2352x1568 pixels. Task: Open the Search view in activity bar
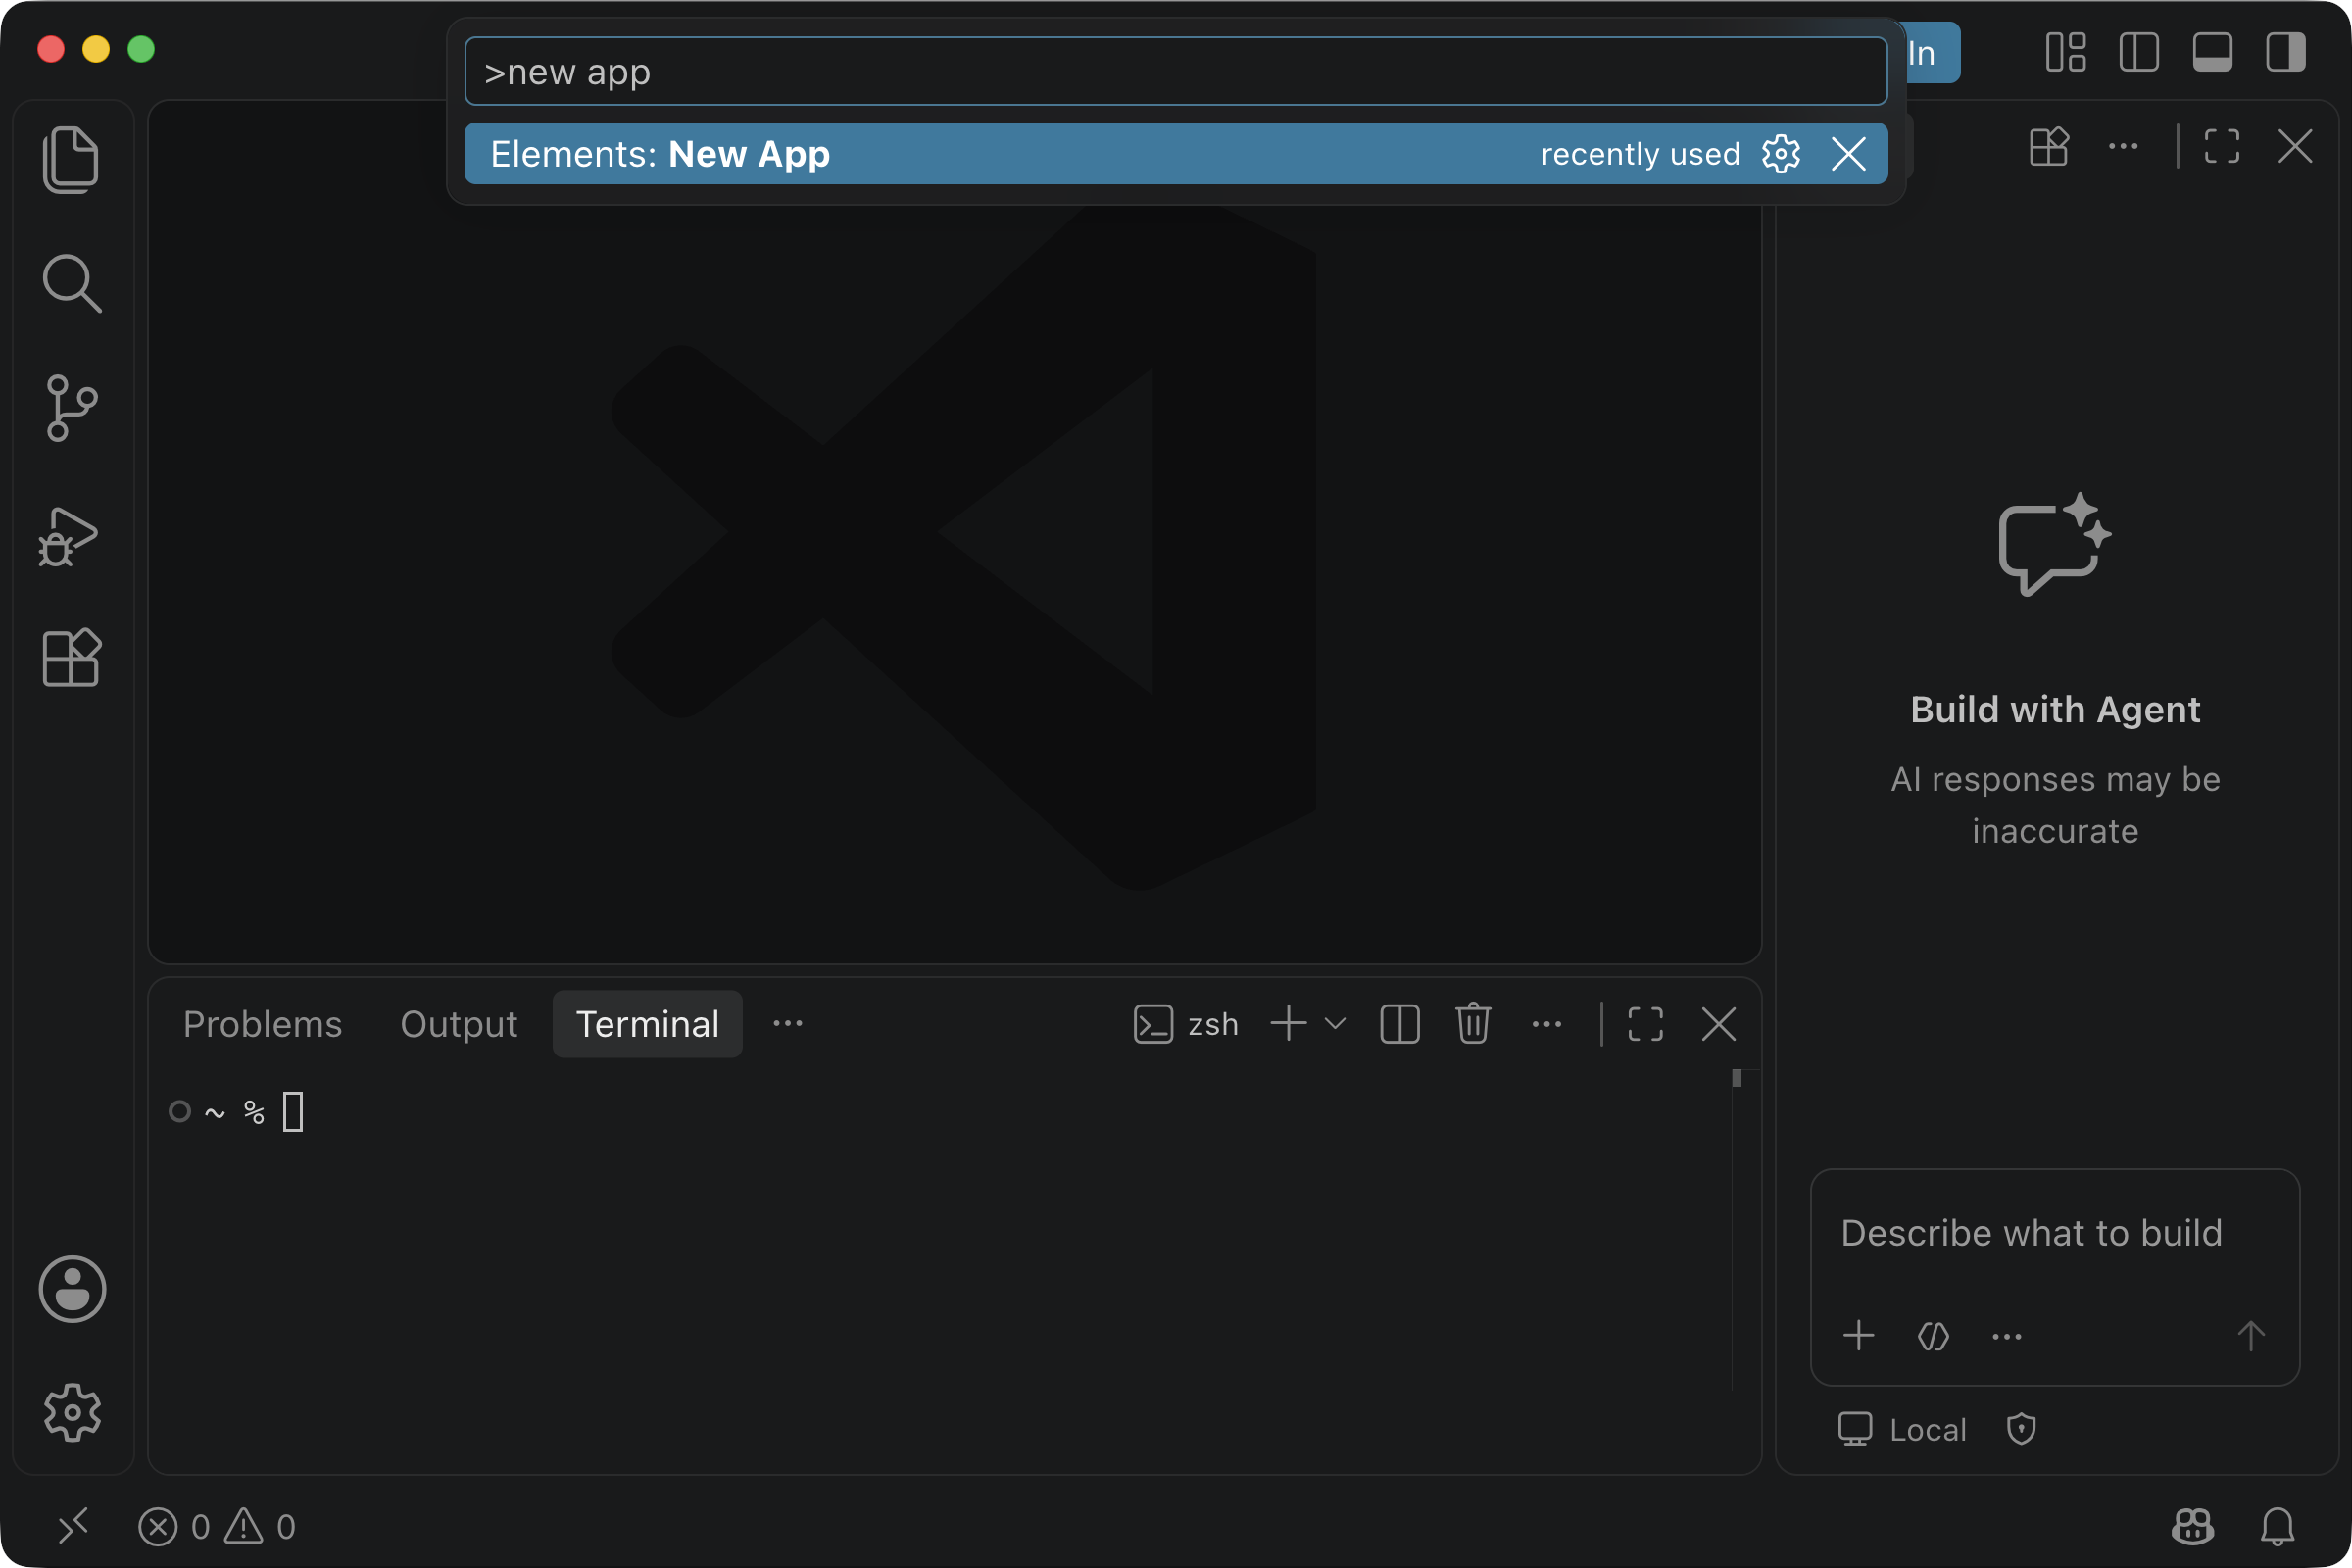pyautogui.click(x=71, y=283)
